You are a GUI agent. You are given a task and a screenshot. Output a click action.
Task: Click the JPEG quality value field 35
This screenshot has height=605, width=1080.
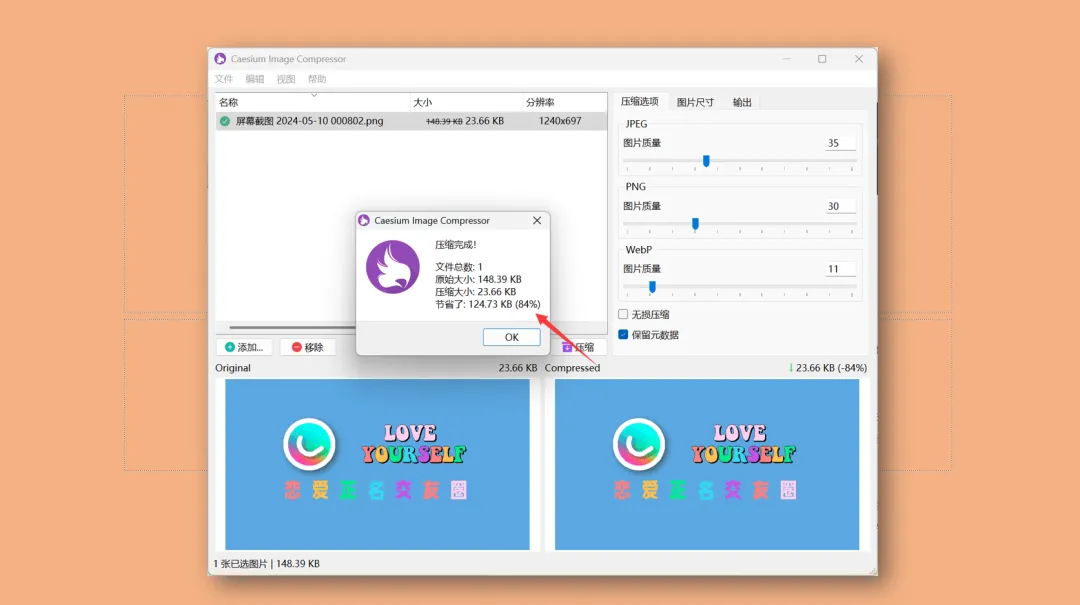click(840, 143)
